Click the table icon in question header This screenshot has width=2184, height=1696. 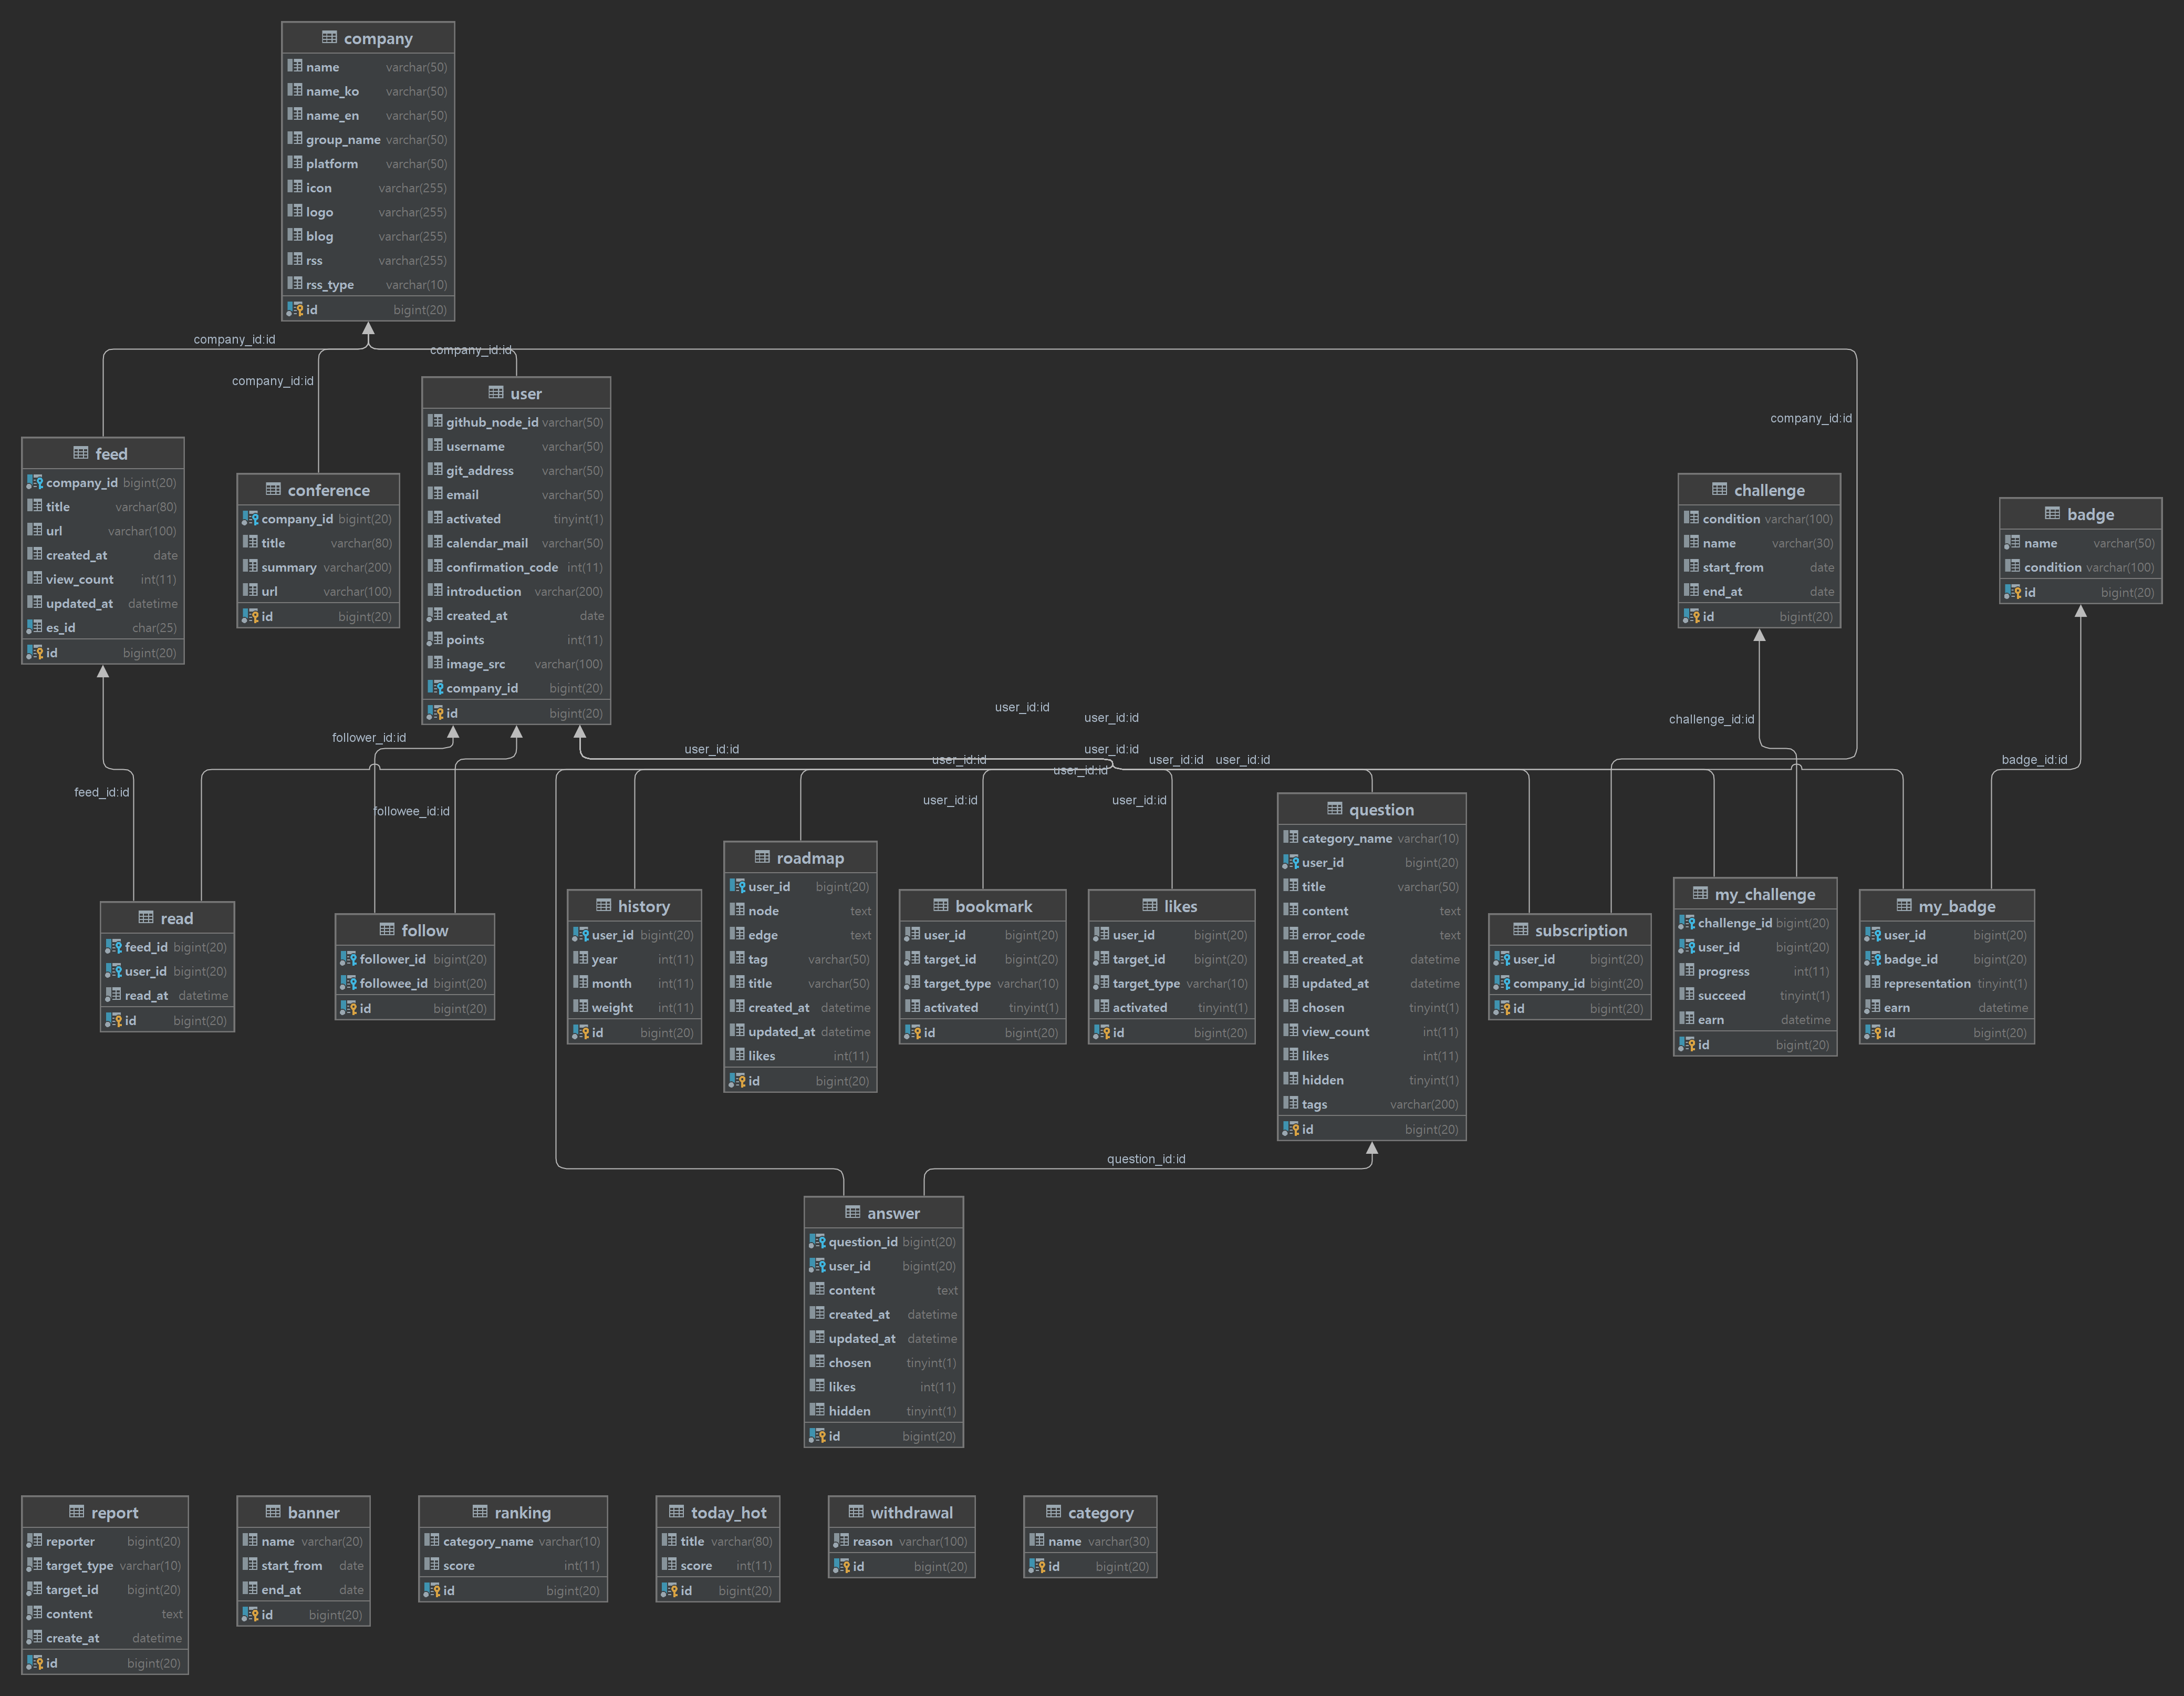(x=1334, y=809)
